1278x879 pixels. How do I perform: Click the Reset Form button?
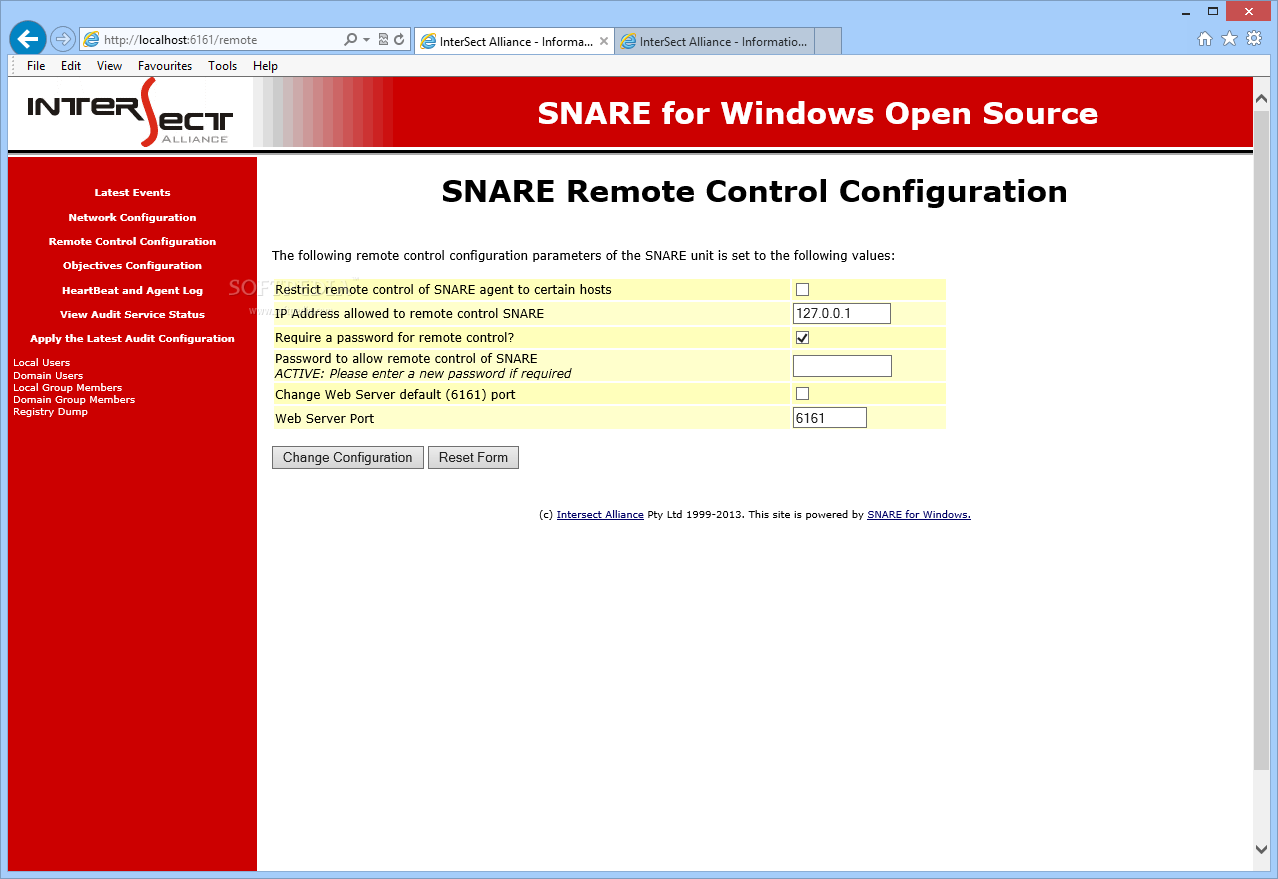click(x=473, y=458)
